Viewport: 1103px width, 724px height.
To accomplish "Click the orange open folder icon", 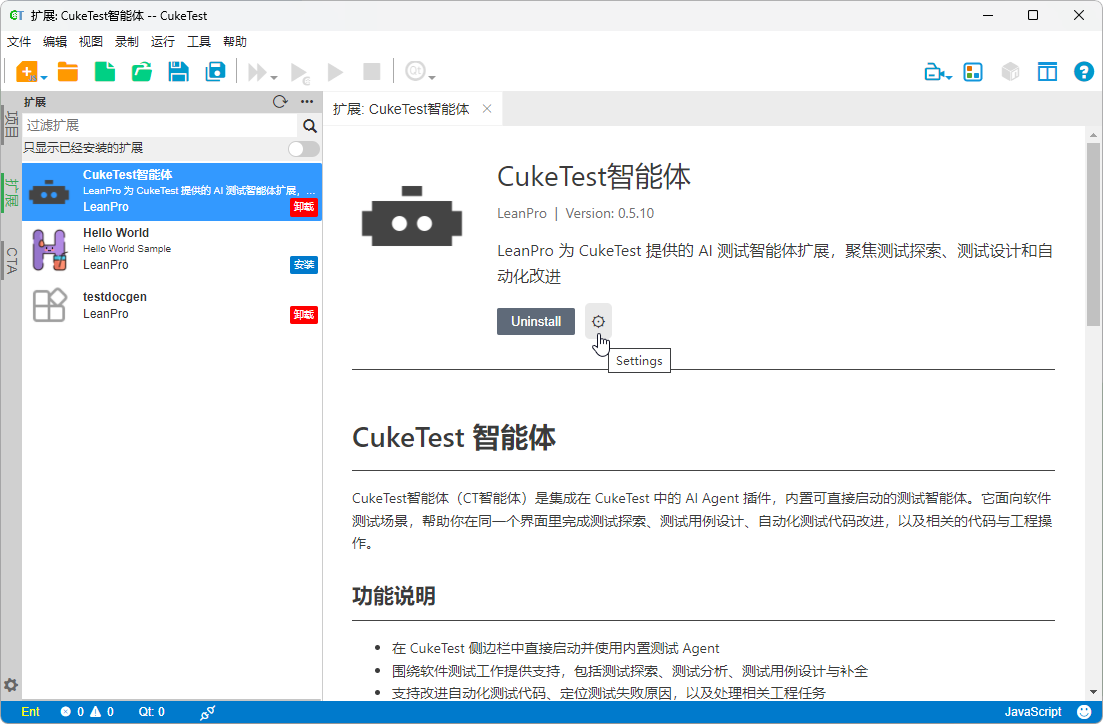I will (x=68, y=72).
